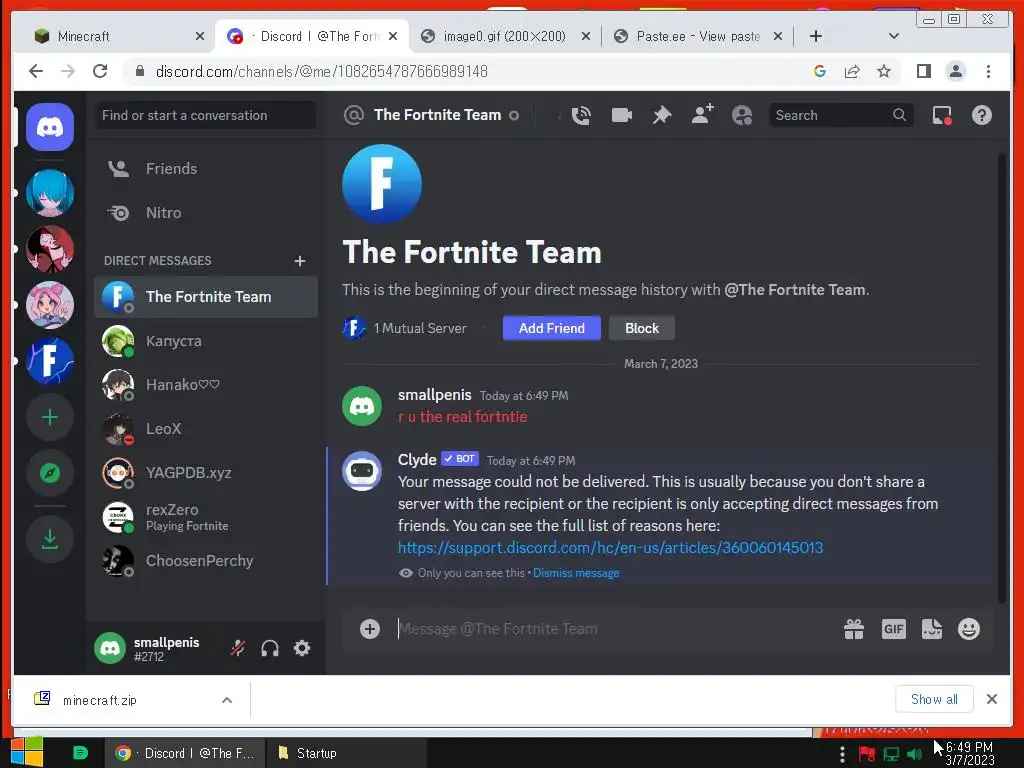
Task: Toggle microphone mute
Action: 238,648
